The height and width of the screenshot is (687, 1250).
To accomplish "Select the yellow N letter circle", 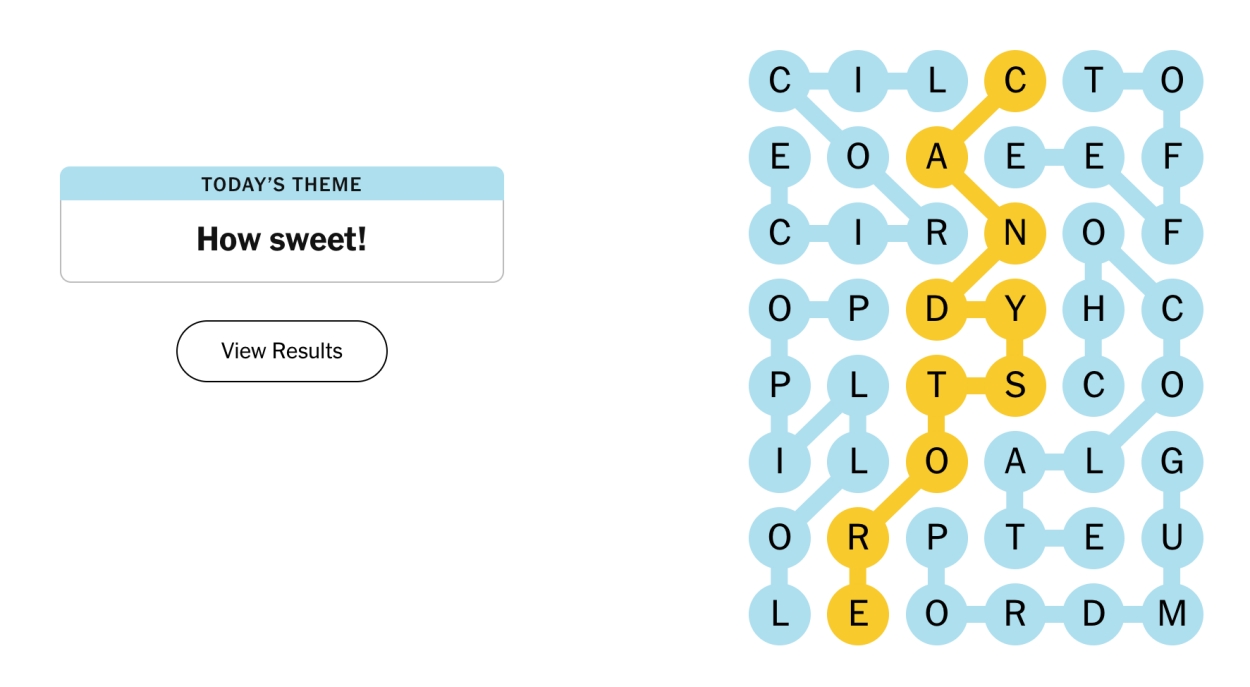I will point(1012,232).
